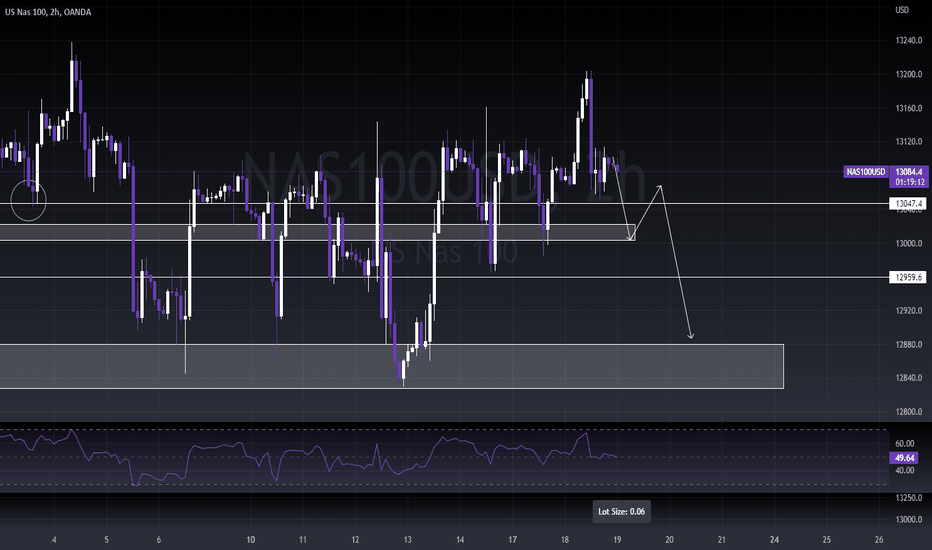Image resolution: width=932 pixels, height=550 pixels.
Task: Click the 13200.0 price axis label
Action: coord(909,74)
